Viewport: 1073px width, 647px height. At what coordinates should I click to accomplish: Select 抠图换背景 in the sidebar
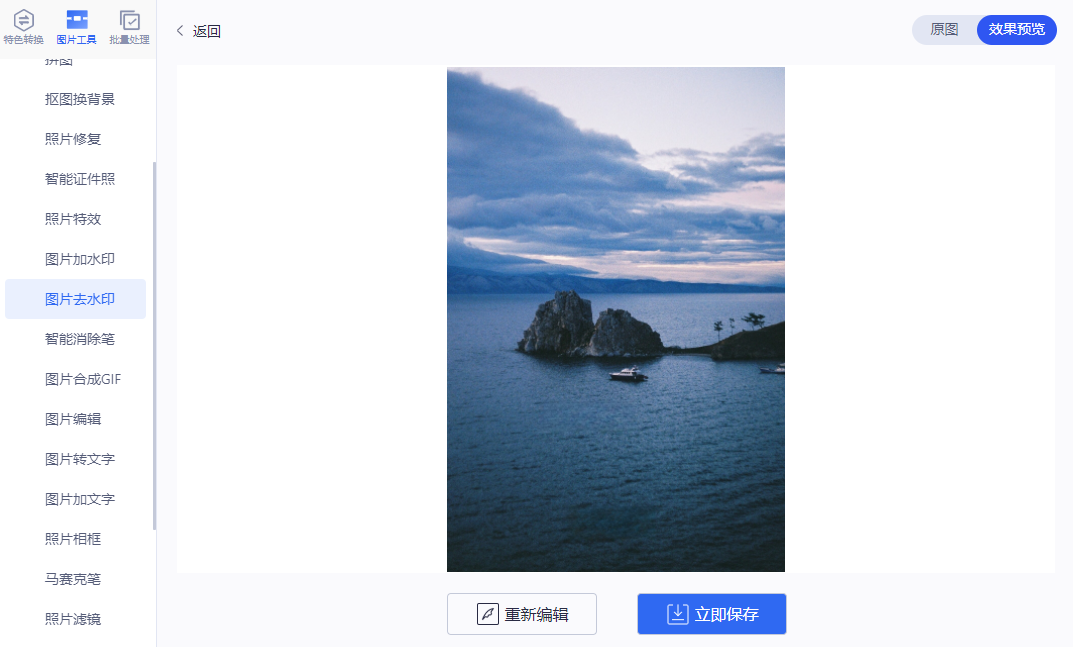coord(79,99)
